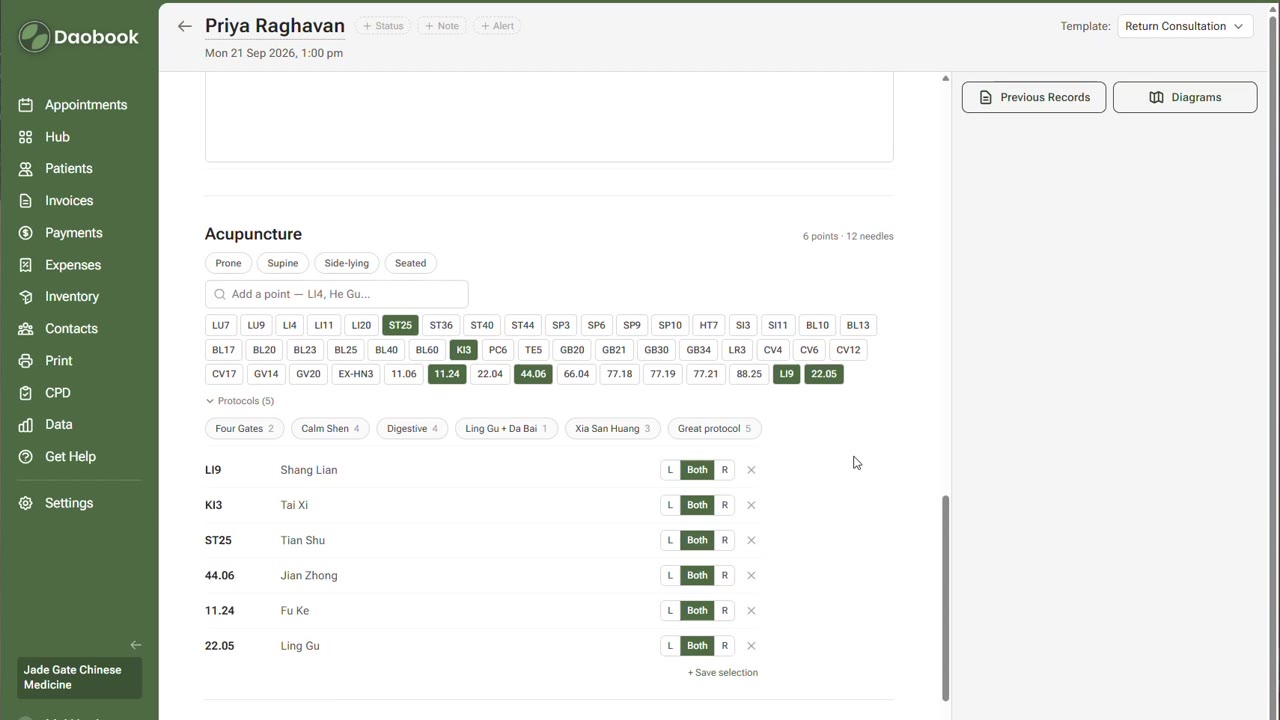
Task: Choose the Side-lying position
Action: (x=346, y=263)
